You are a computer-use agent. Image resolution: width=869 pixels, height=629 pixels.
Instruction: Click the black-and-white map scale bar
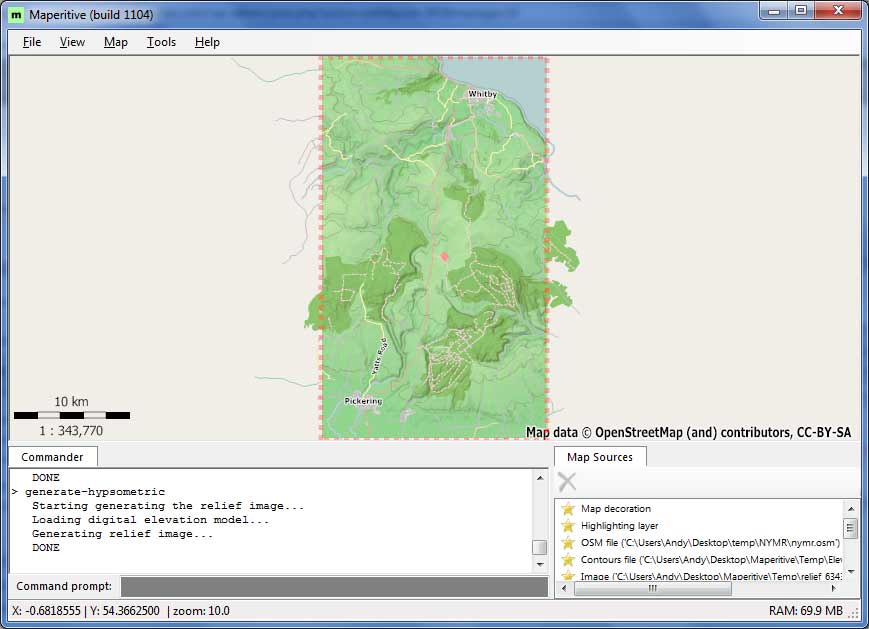point(72,415)
